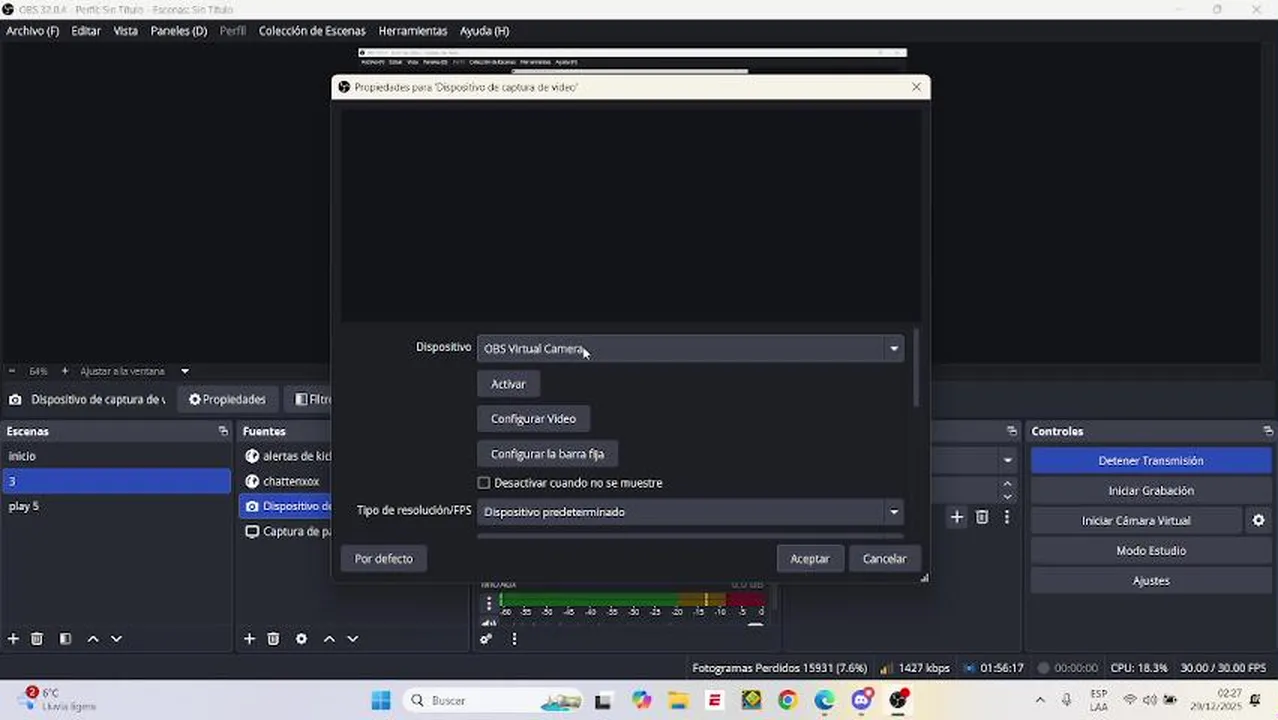Open Herramientas menu
This screenshot has height=720, width=1278.
(413, 31)
